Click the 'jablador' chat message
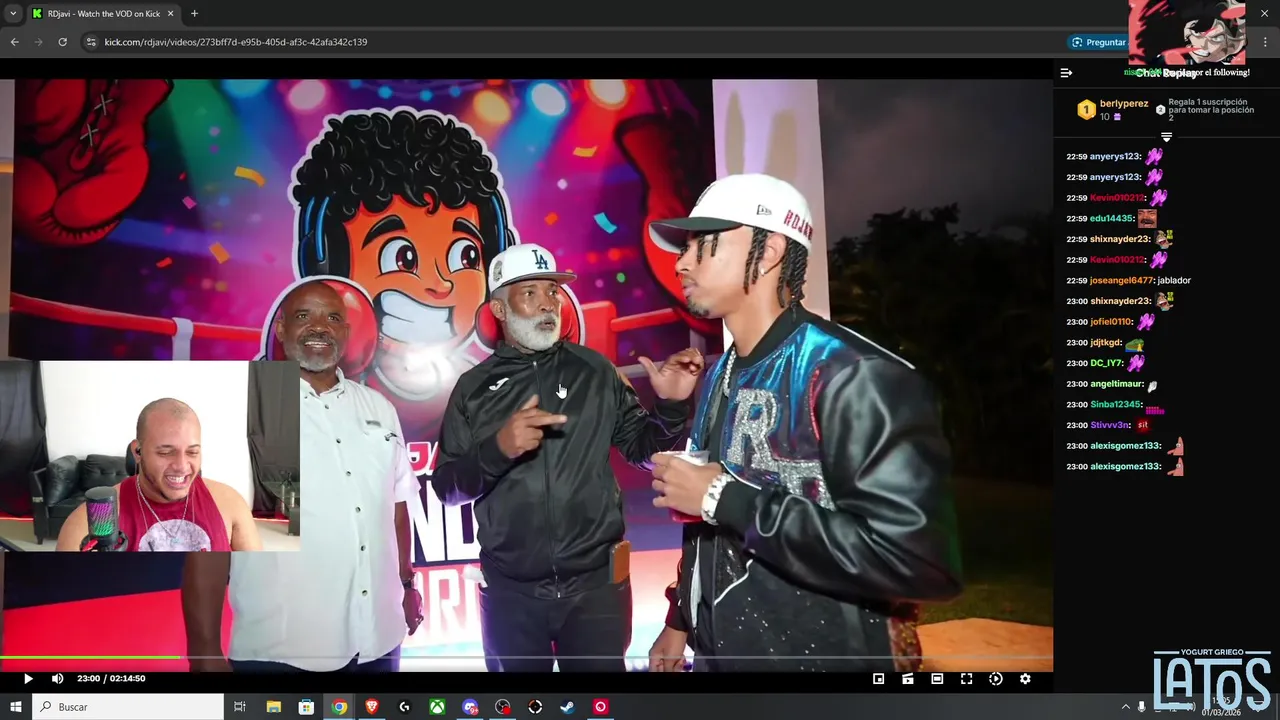1280x720 pixels. pos(1174,281)
